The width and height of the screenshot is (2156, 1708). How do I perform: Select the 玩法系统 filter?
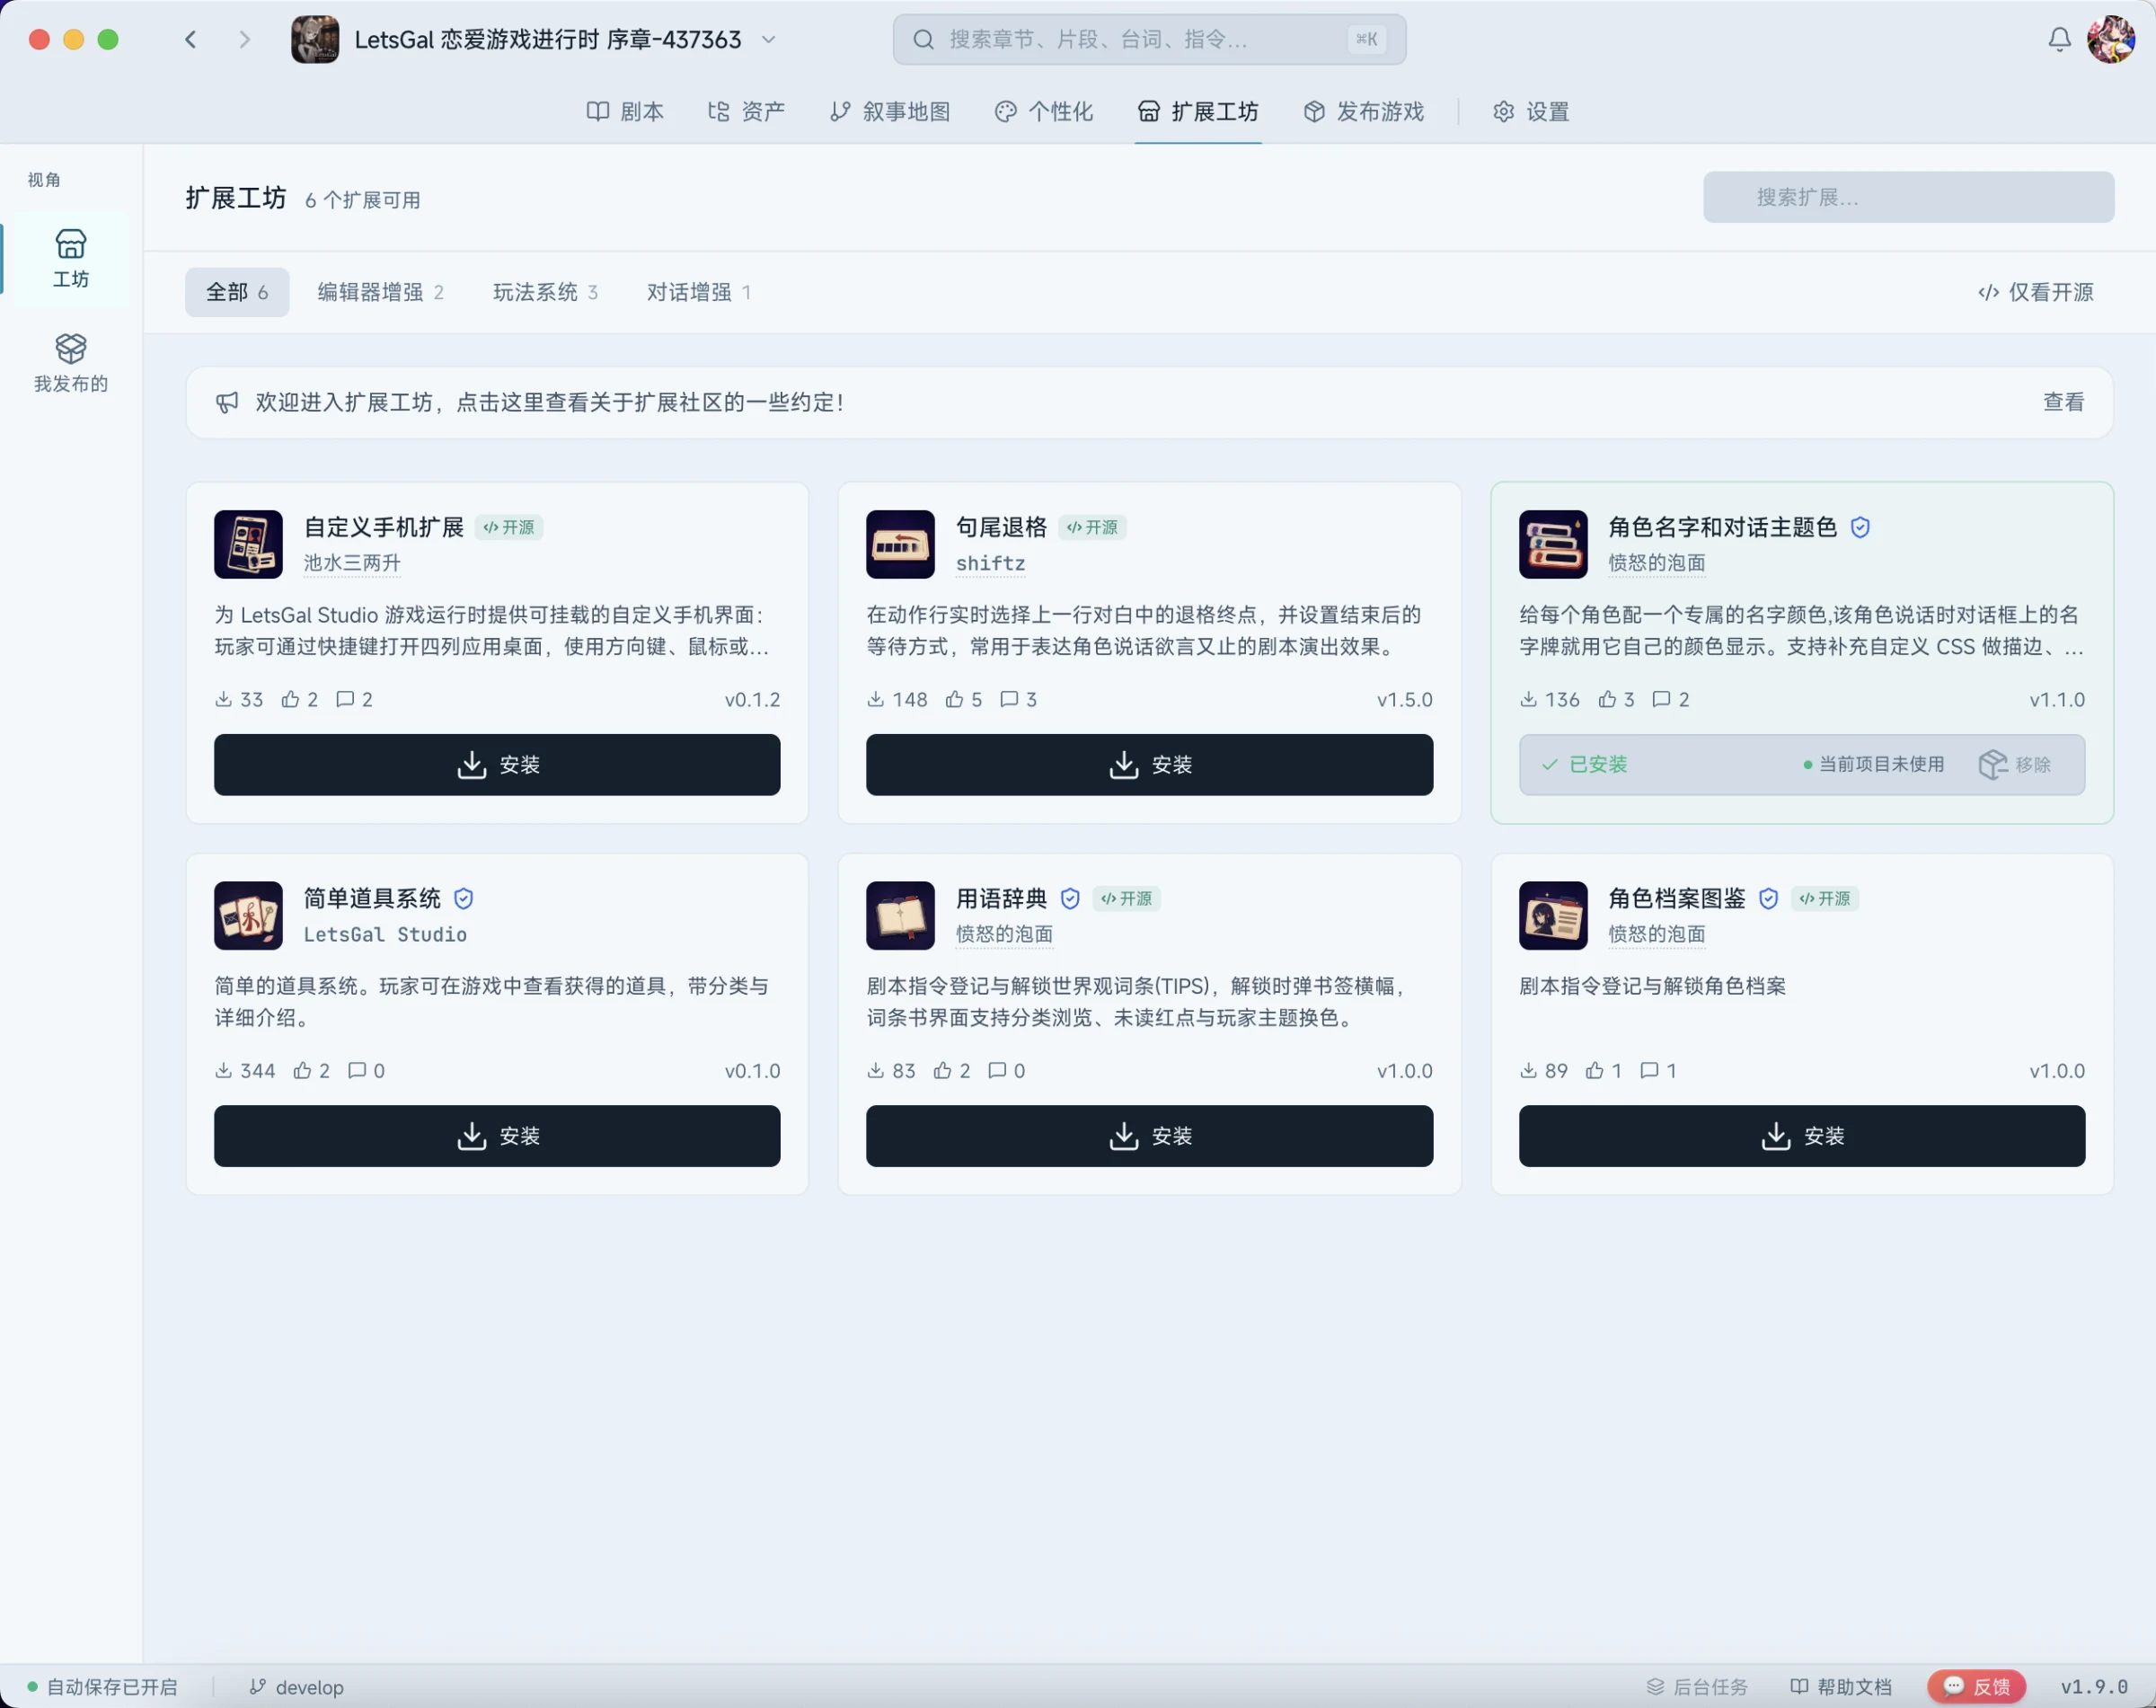tap(545, 292)
